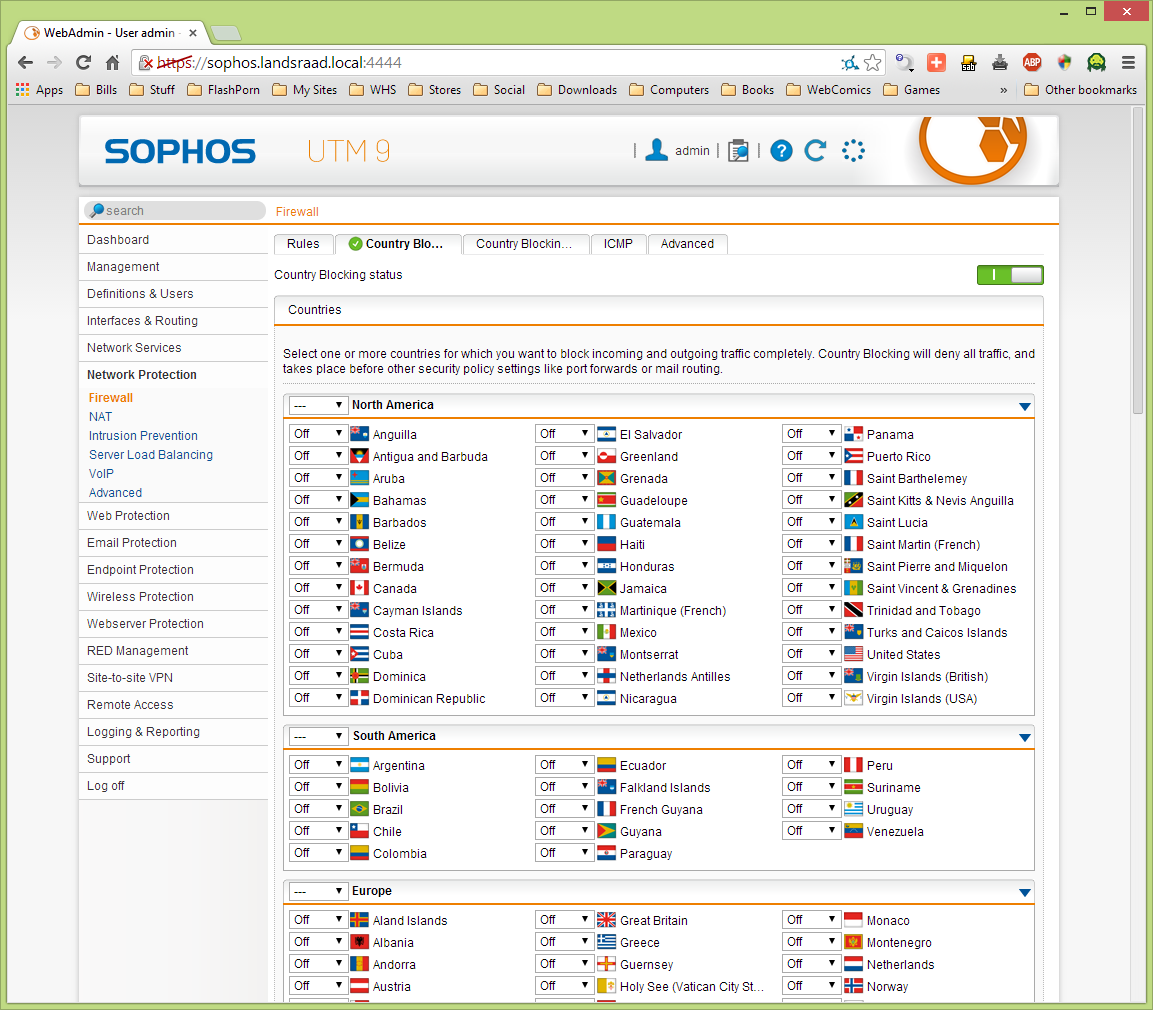Switch to the Advanced firewall tab
1153x1010 pixels.
point(687,244)
